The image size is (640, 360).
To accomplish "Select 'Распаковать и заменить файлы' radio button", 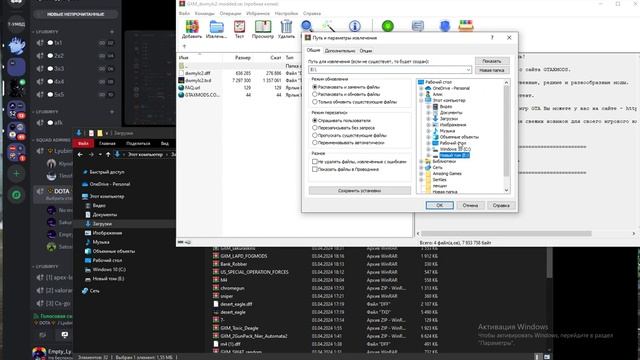I will coord(315,87).
